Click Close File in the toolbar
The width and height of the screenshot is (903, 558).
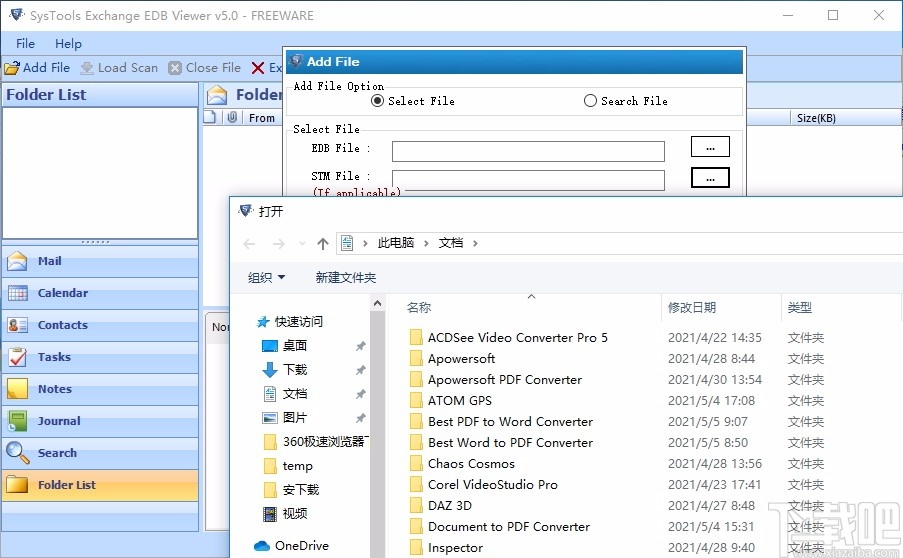click(x=205, y=68)
